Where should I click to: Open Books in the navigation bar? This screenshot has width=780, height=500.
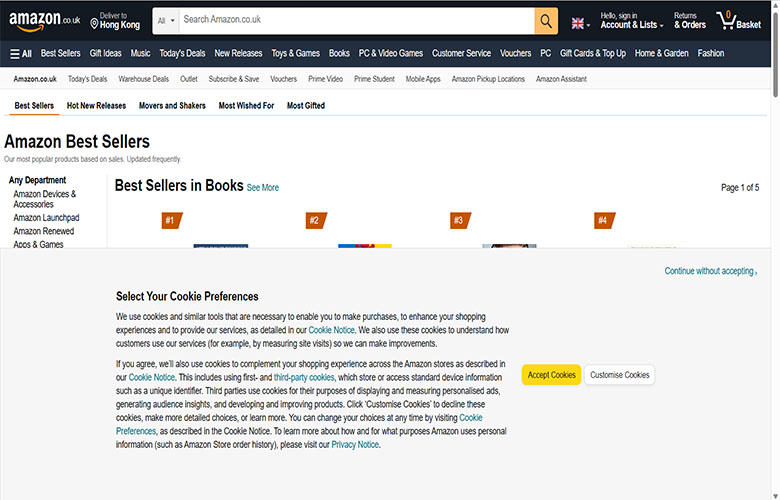(x=339, y=53)
